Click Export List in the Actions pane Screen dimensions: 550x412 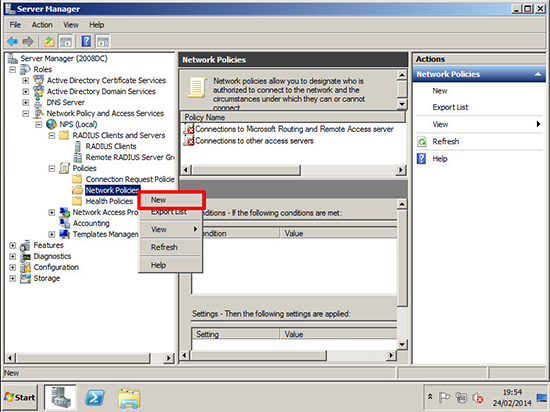pyautogui.click(x=450, y=107)
